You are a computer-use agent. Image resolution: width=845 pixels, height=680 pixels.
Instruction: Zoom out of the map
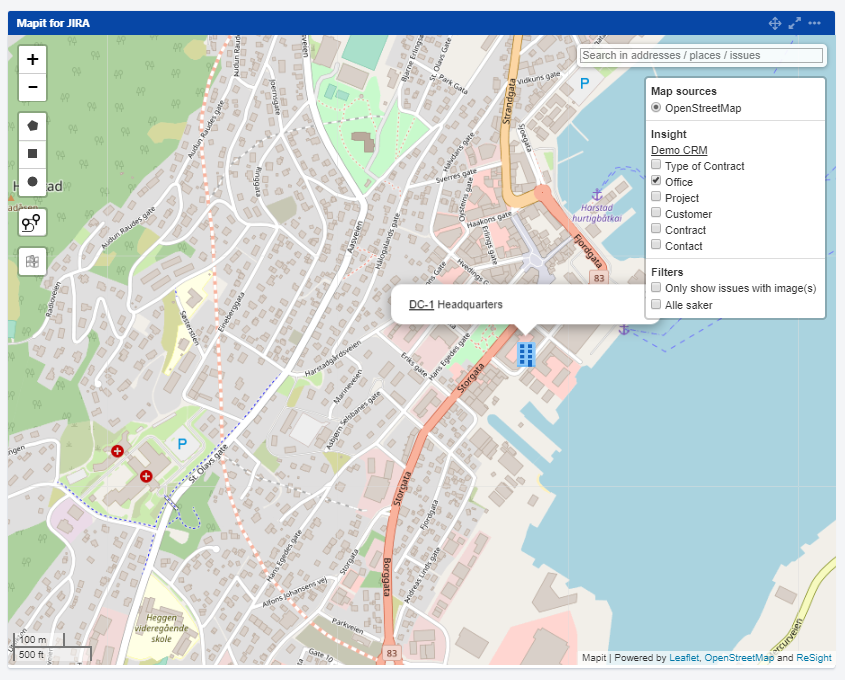[33, 88]
